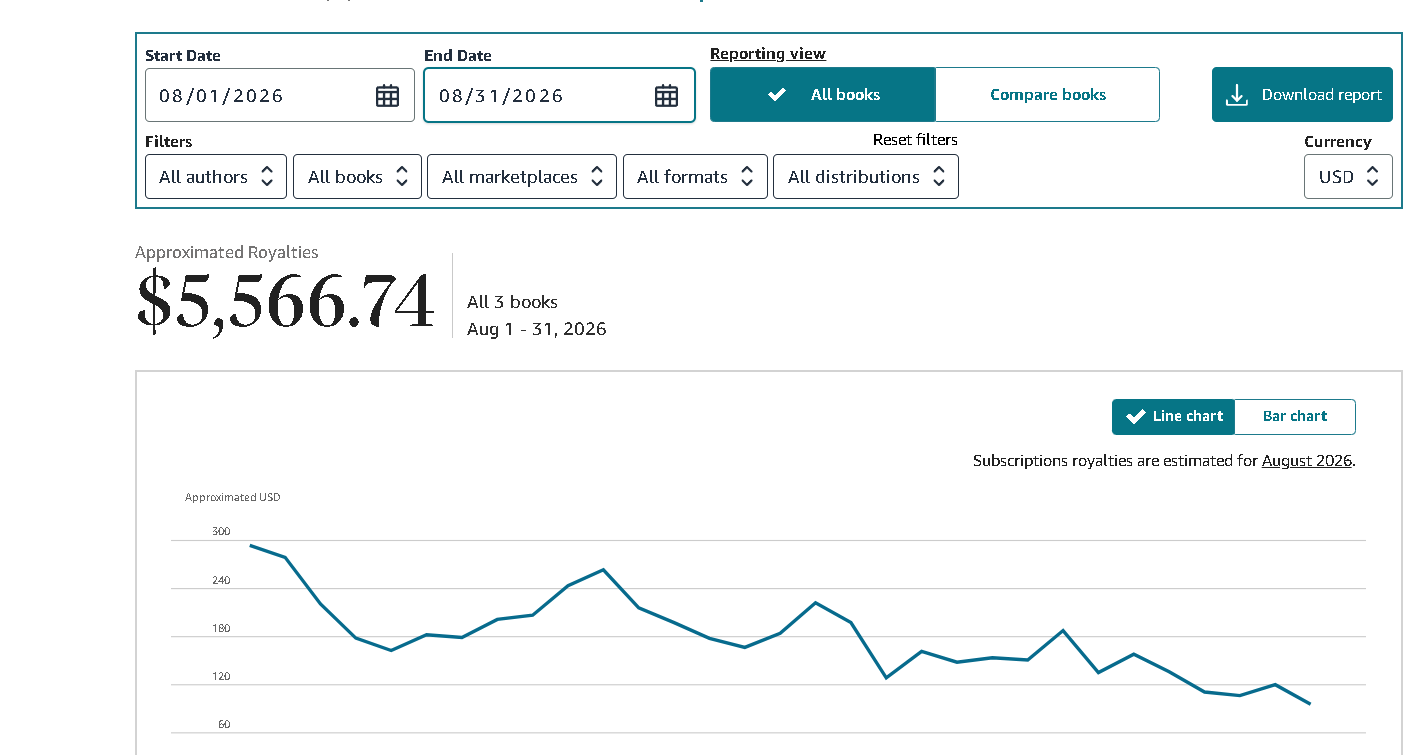The width and height of the screenshot is (1410, 755).
Task: Expand the All marketplaces filter
Action: click(522, 177)
